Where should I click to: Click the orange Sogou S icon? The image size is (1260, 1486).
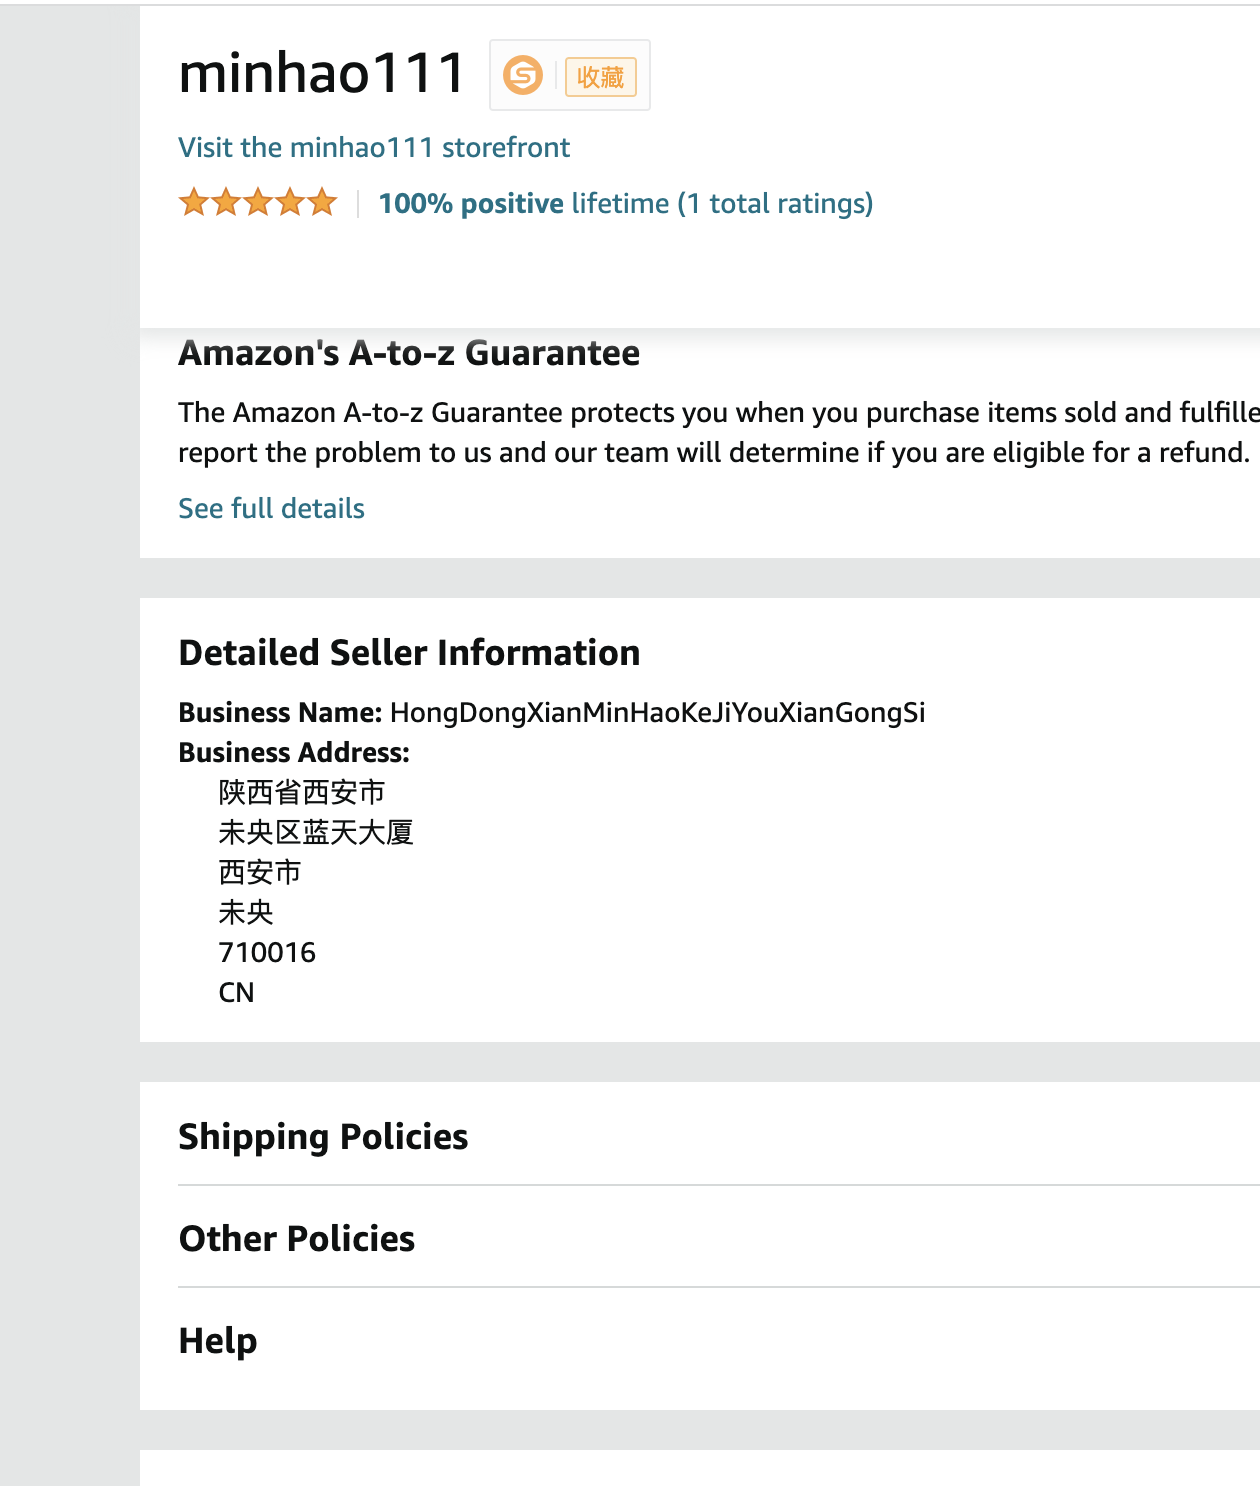click(x=522, y=75)
